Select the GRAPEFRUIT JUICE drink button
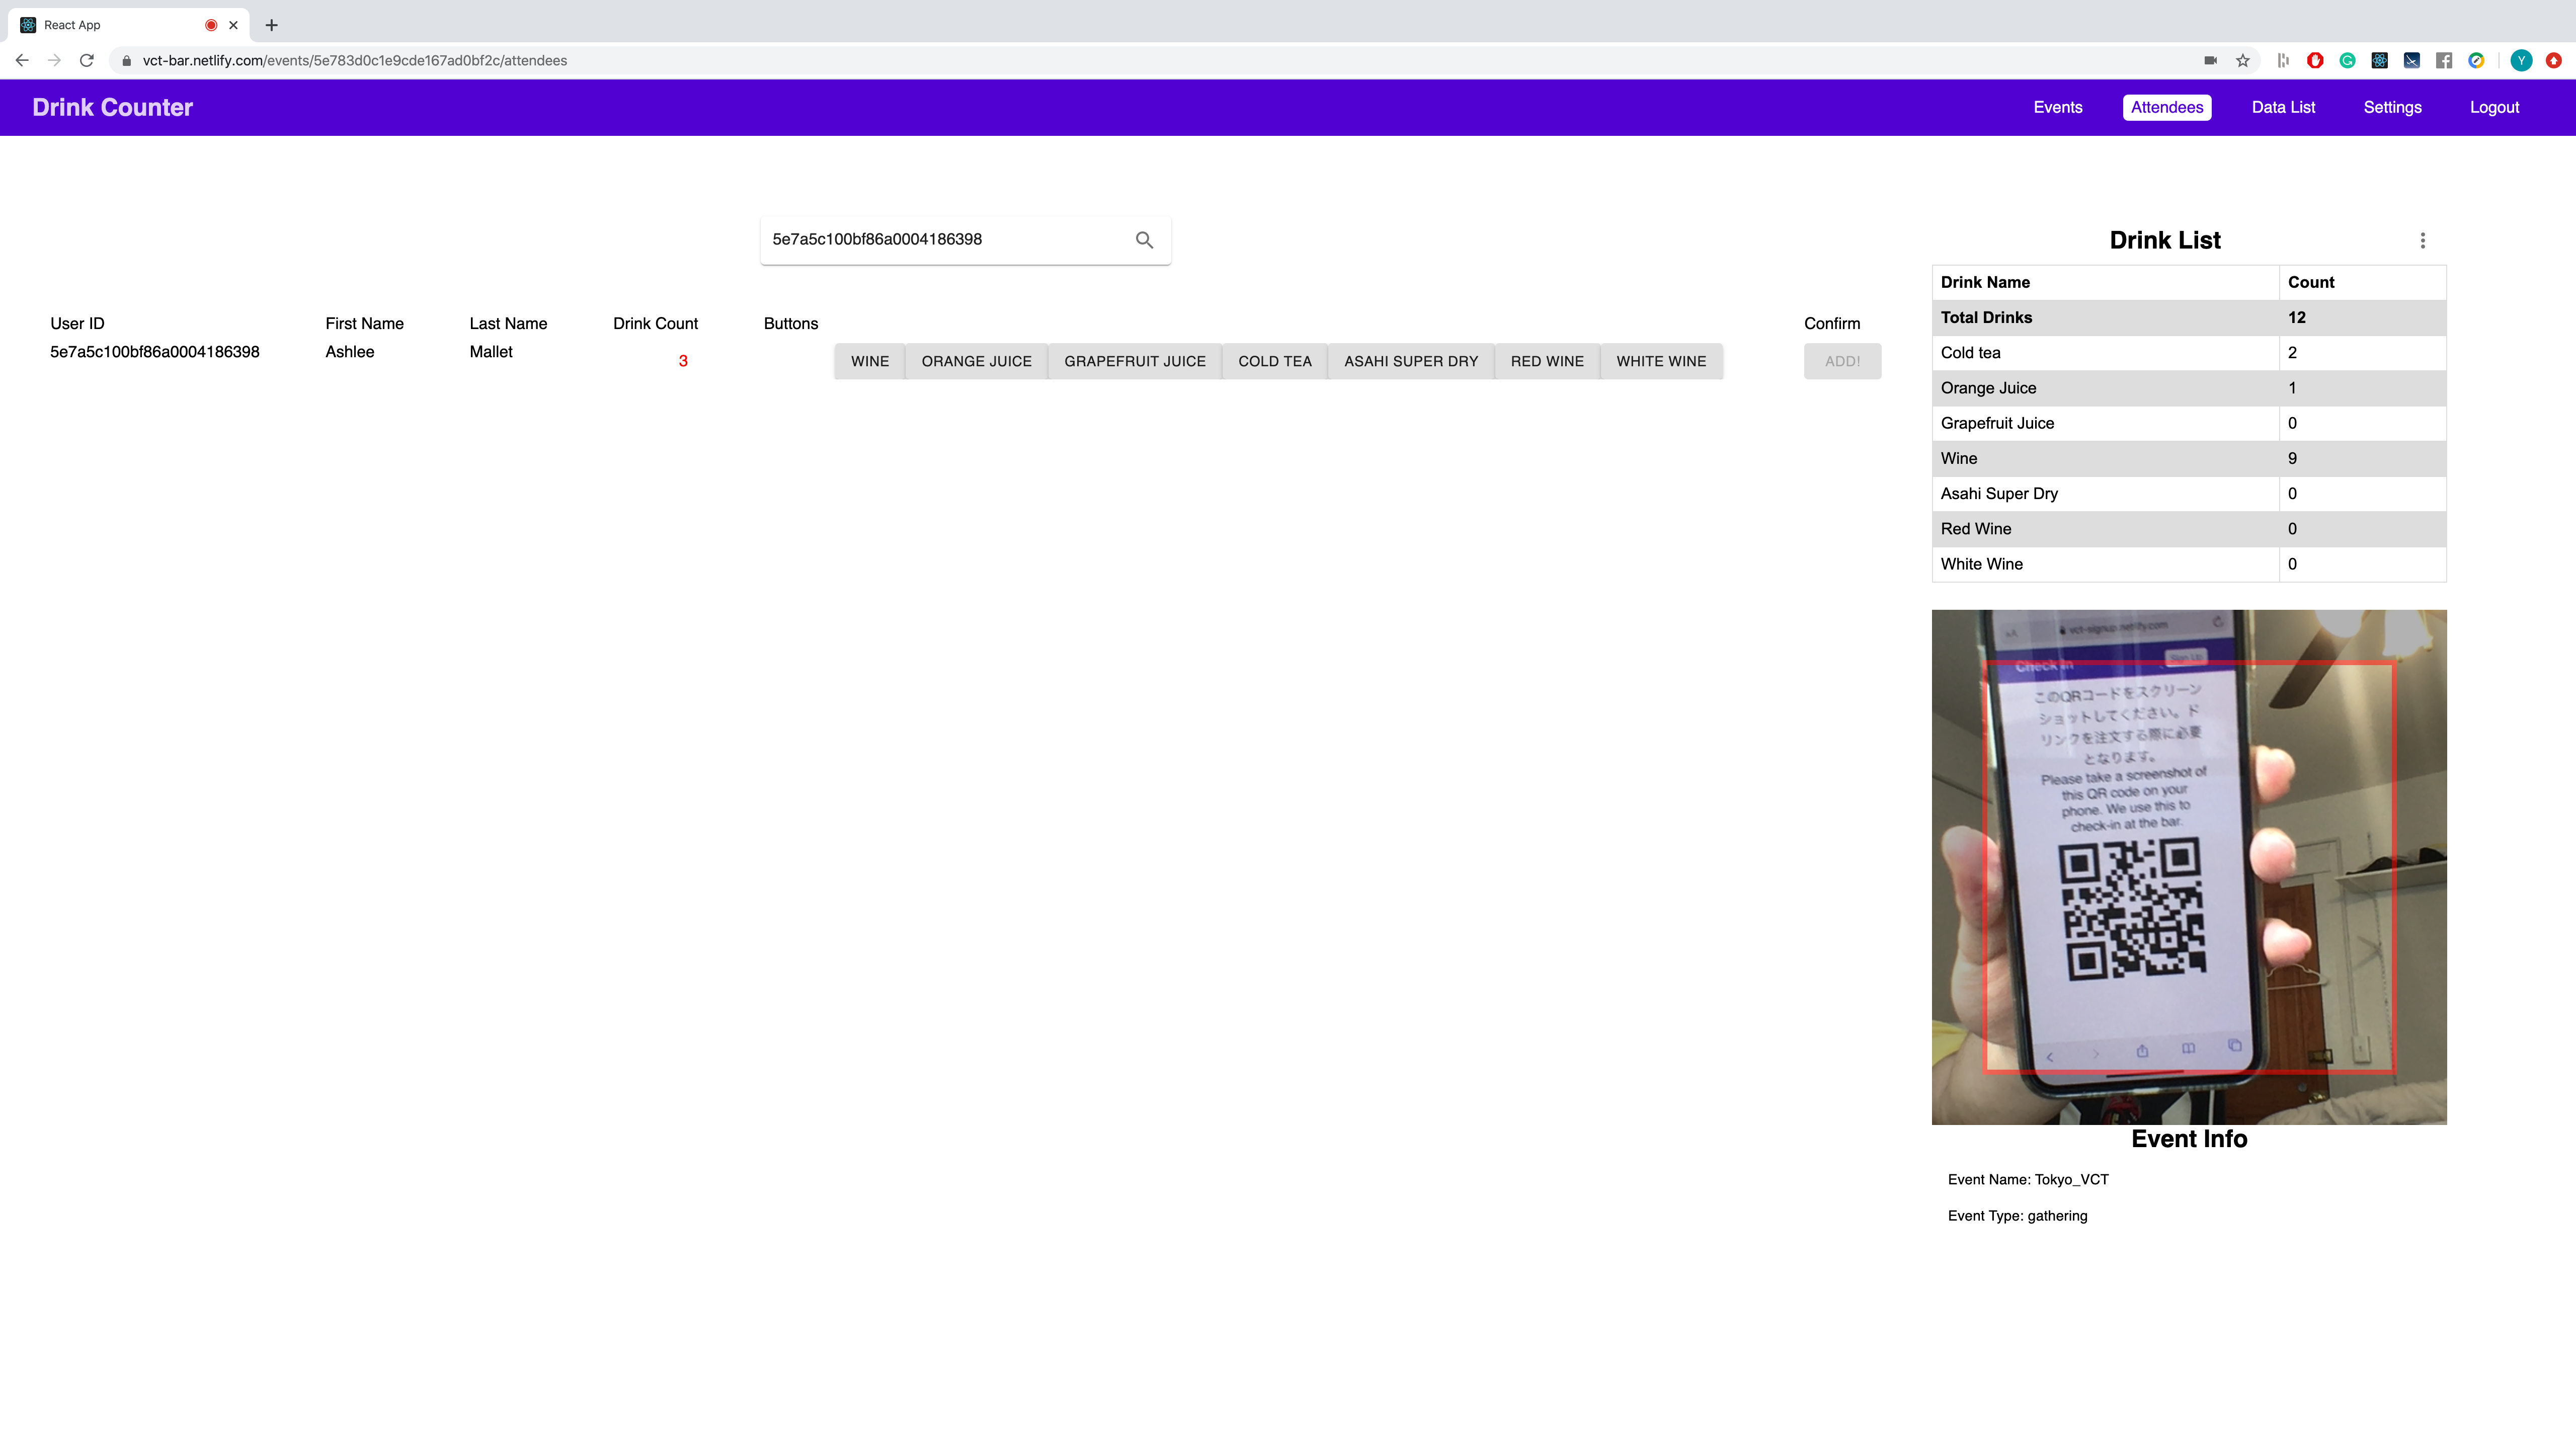Image resolution: width=2576 pixels, height=1449 pixels. (x=1134, y=361)
